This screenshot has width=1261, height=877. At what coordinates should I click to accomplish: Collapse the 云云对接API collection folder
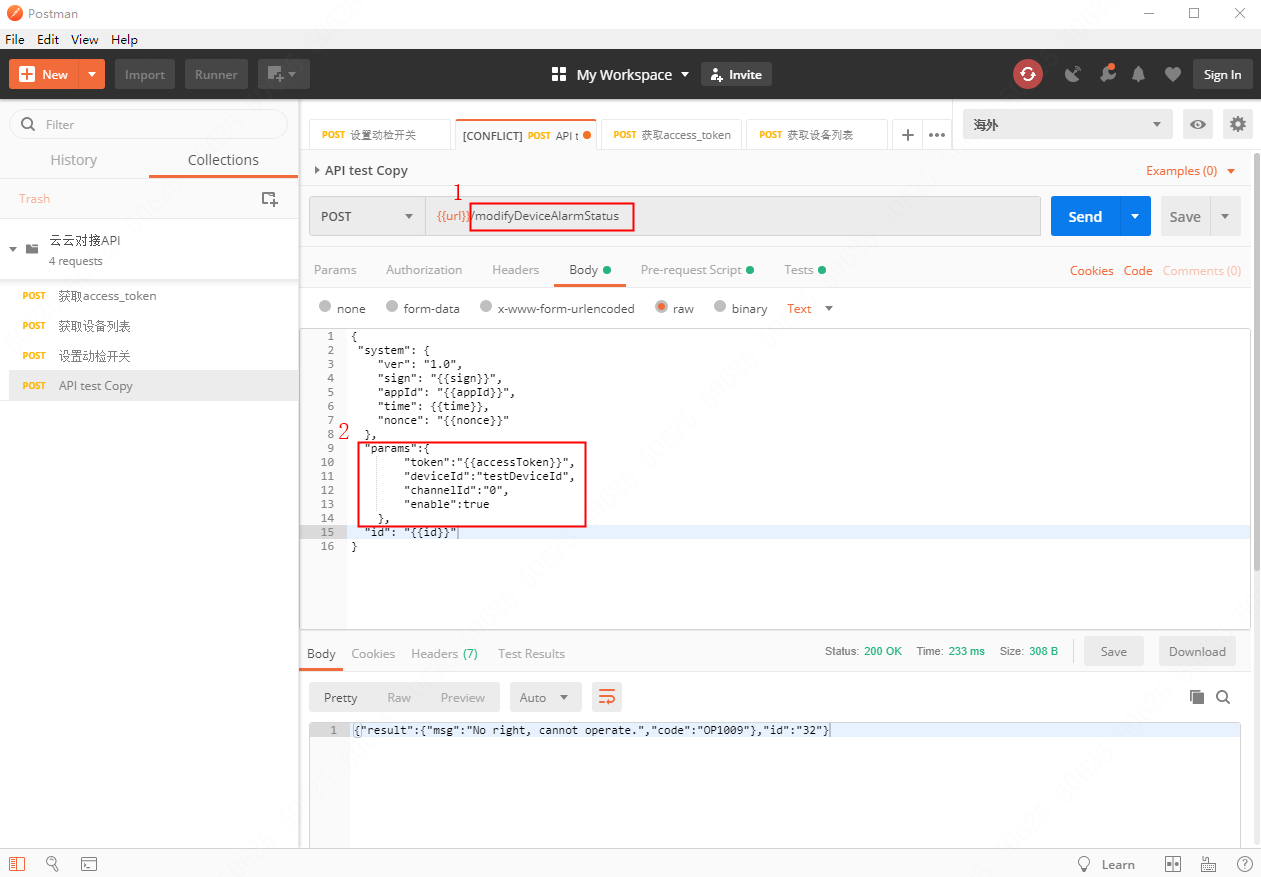(x=13, y=248)
